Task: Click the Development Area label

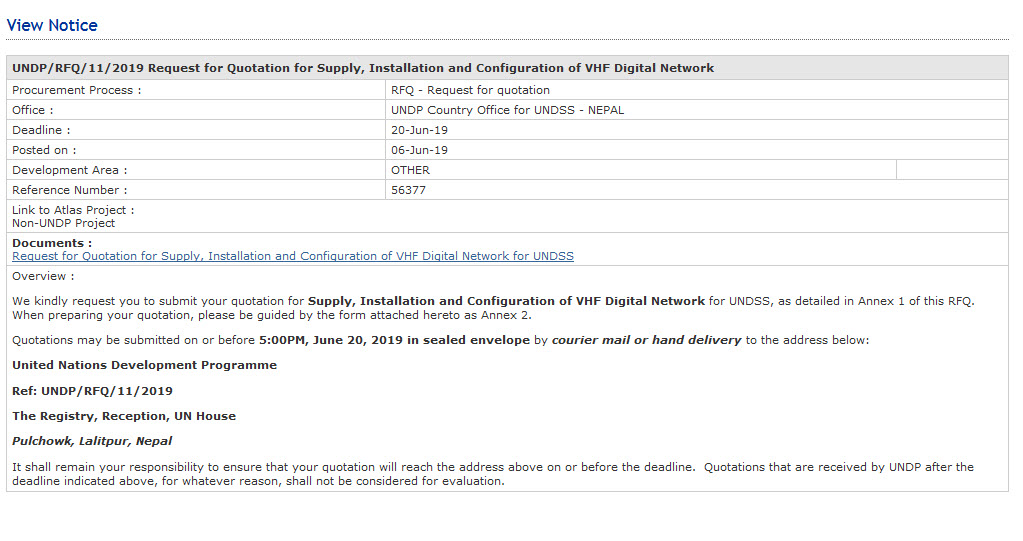Action: [x=69, y=170]
